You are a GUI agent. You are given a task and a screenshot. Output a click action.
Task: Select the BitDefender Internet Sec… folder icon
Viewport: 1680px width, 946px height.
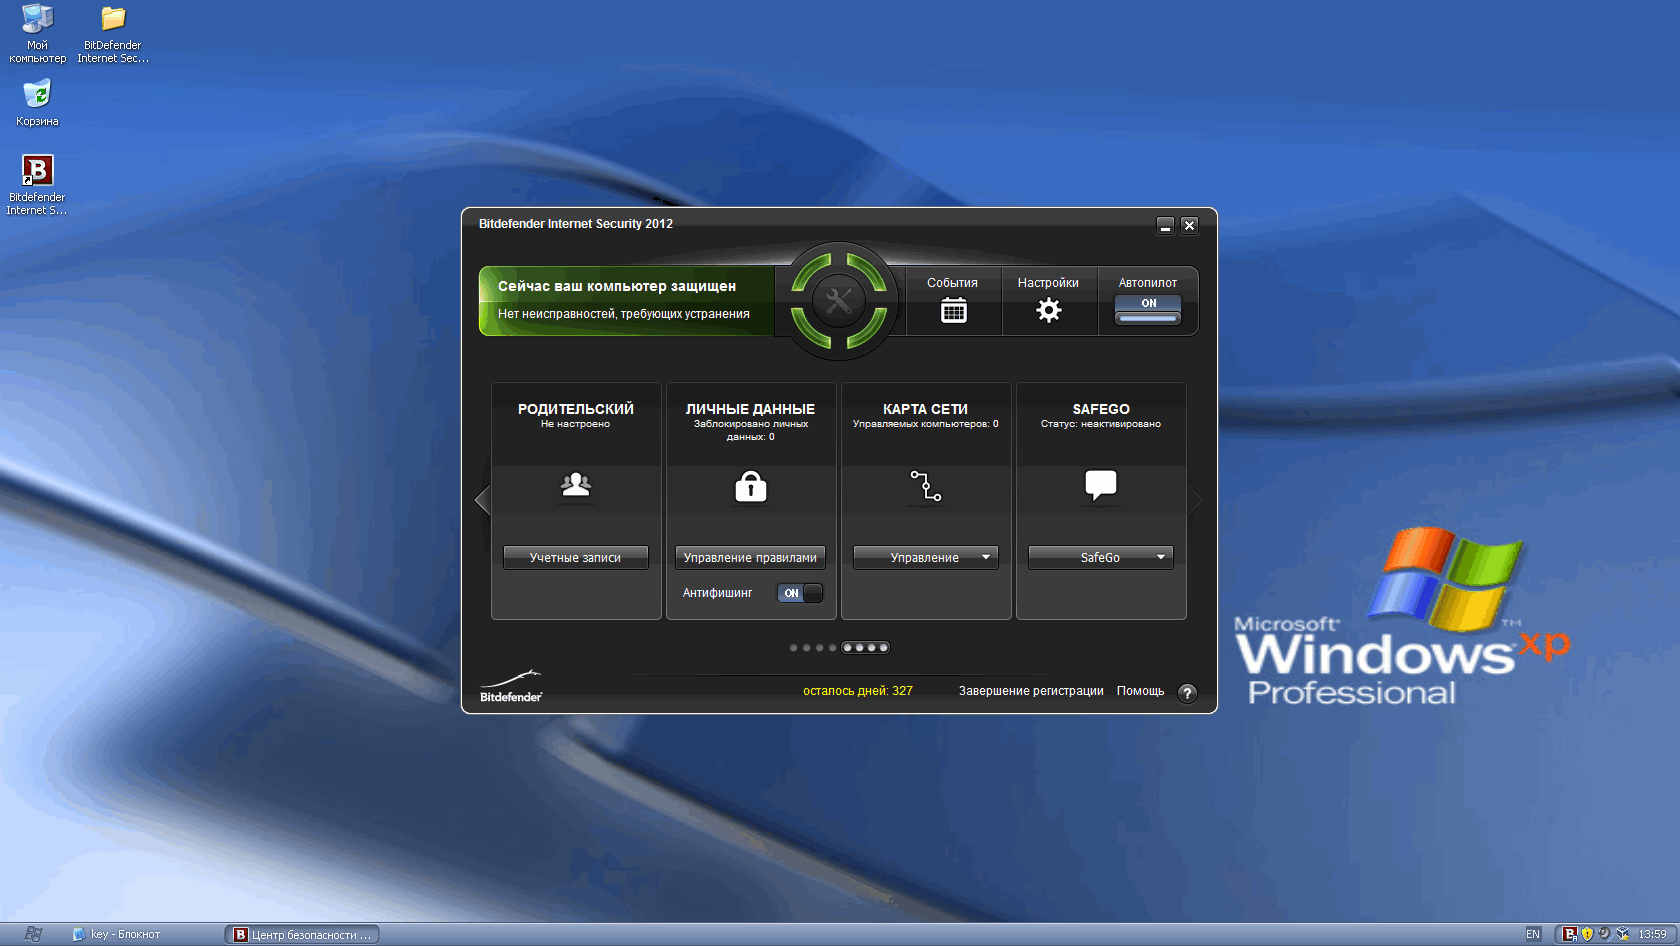[113, 34]
